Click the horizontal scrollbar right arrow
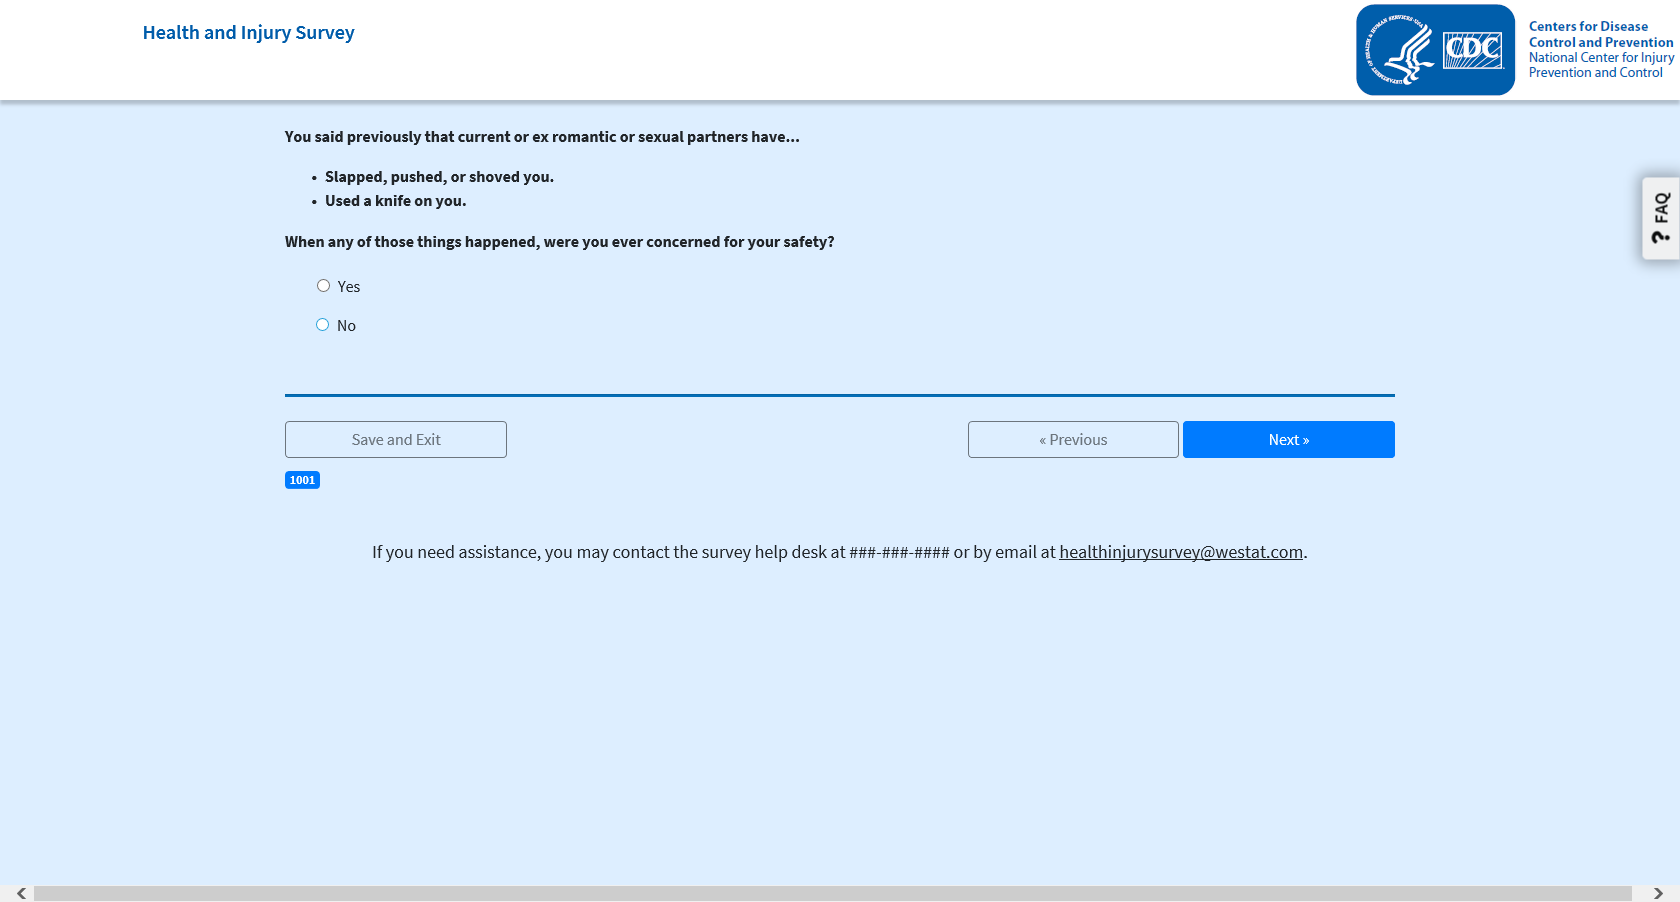This screenshot has height=902, width=1680. [1658, 893]
